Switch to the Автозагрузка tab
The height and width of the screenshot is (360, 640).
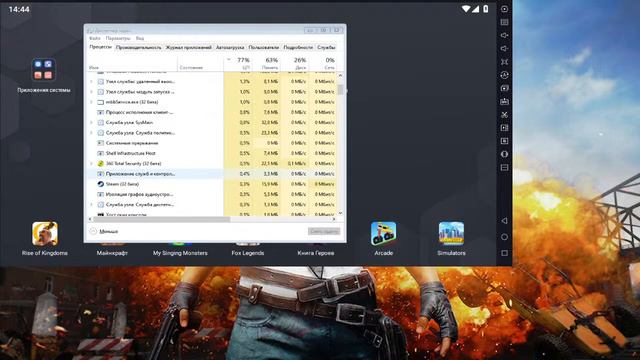click(230, 47)
